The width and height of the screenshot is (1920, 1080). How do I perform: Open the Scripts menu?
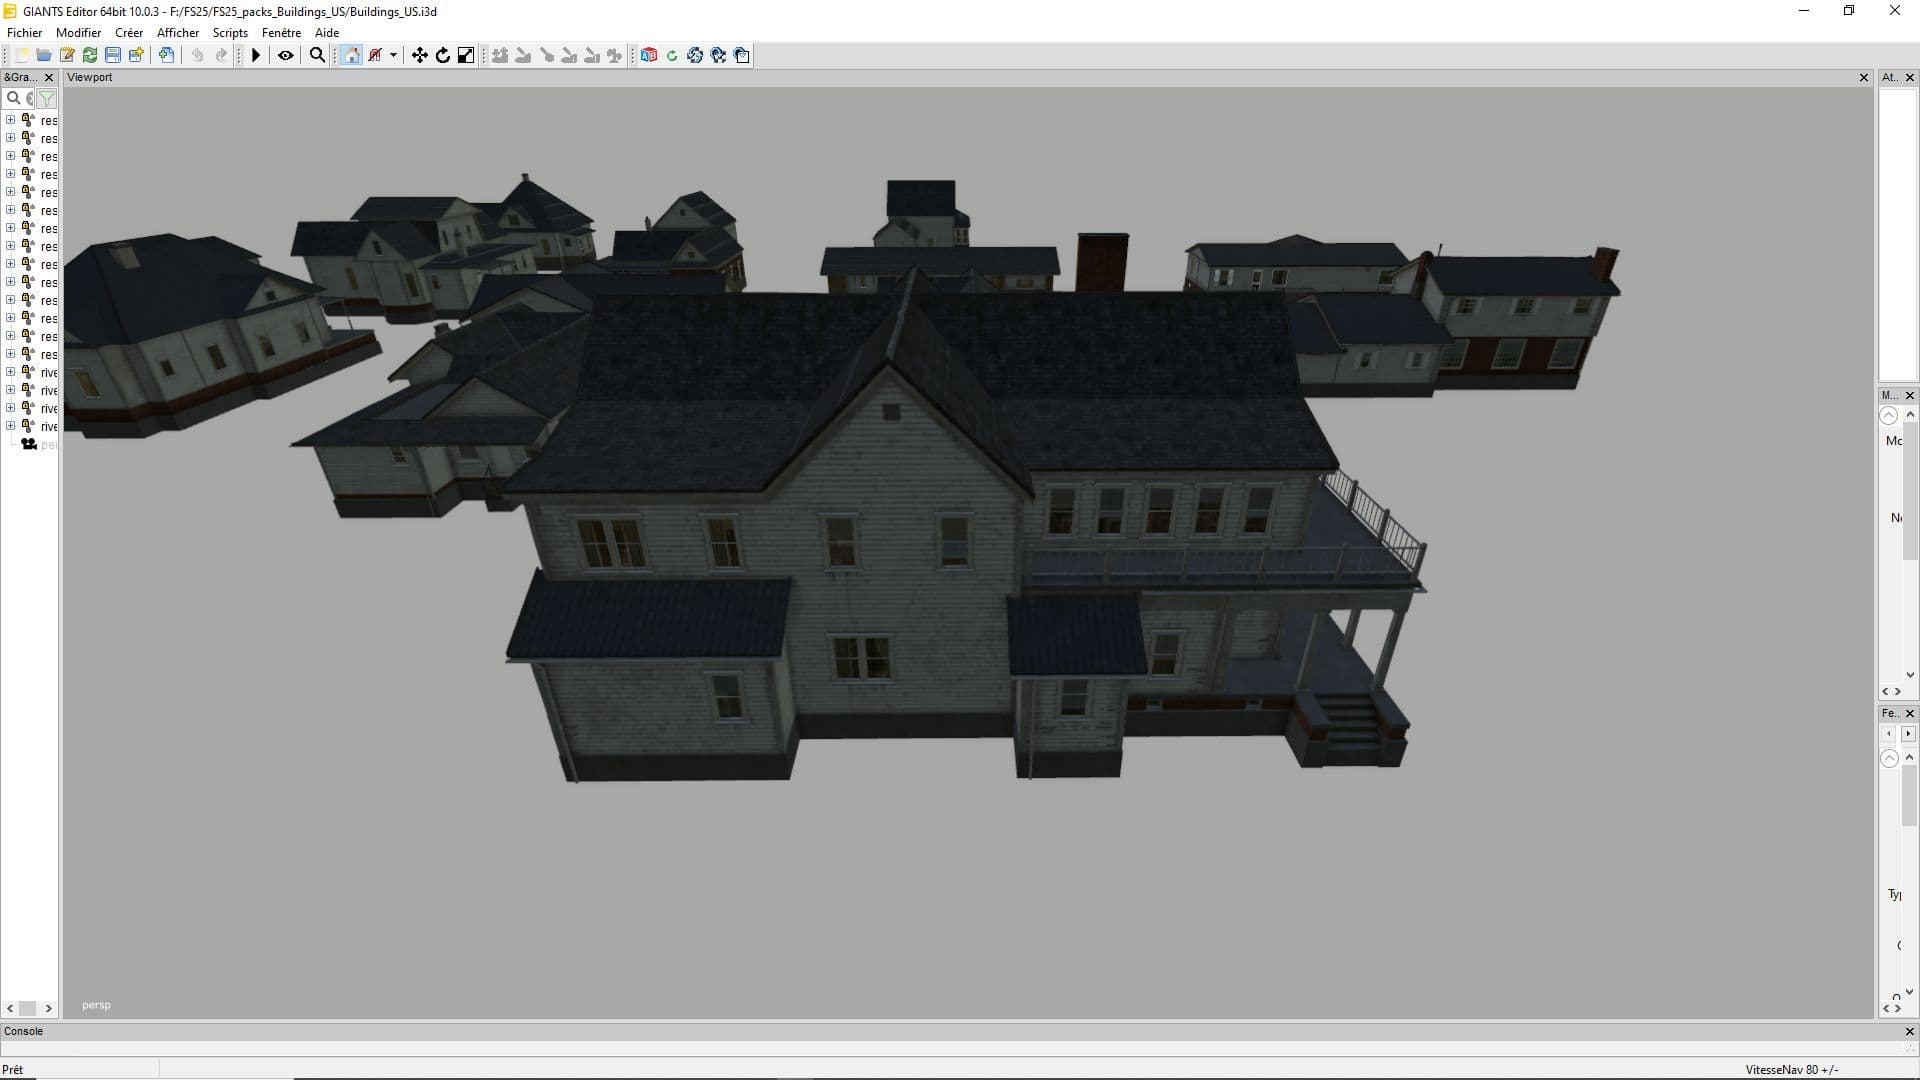229,33
